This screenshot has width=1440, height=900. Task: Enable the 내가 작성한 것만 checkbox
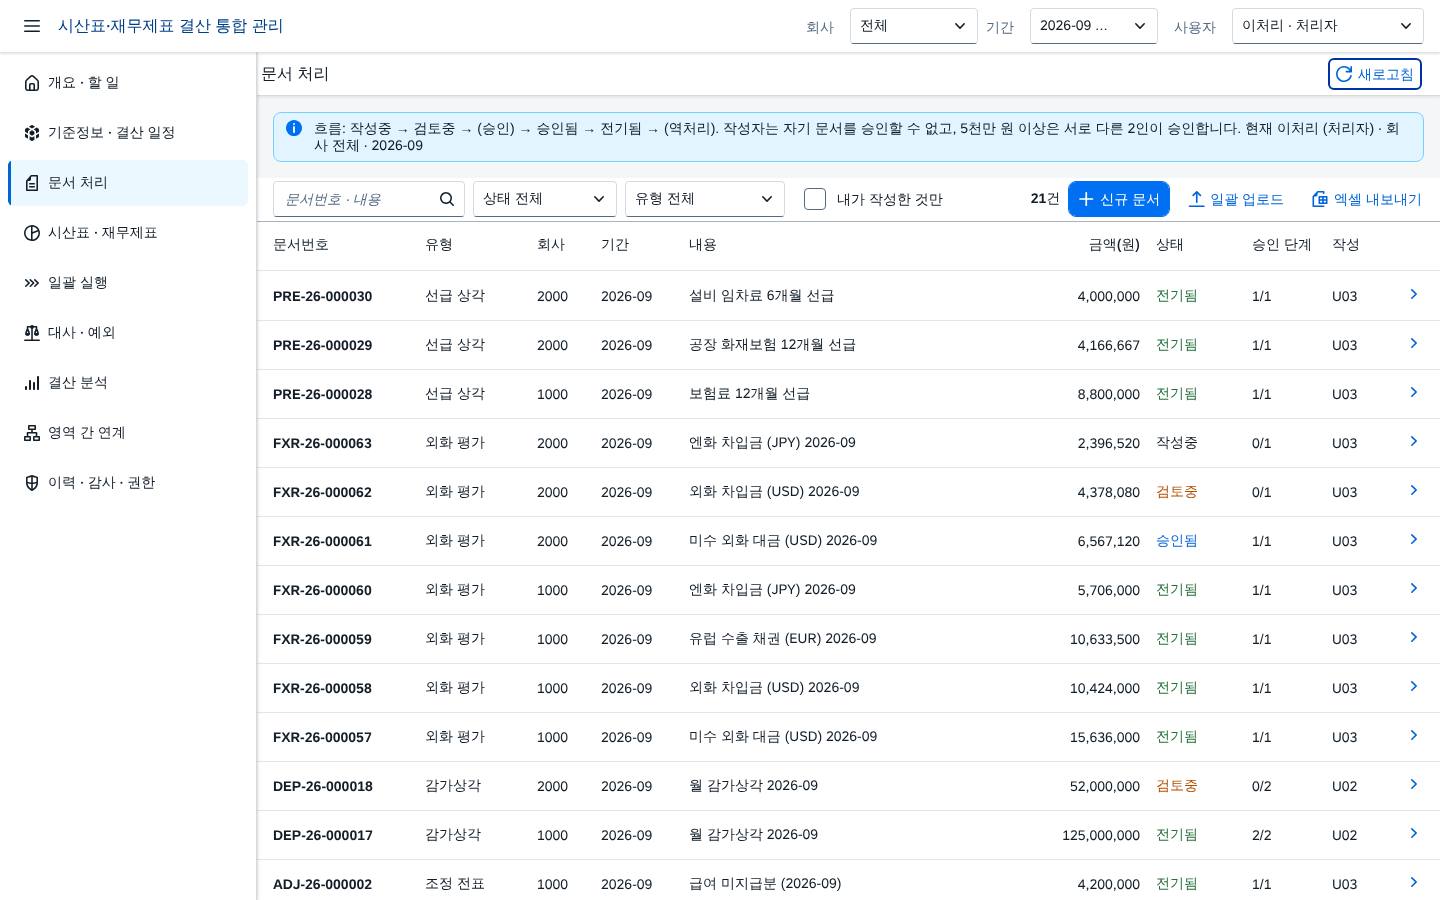[815, 199]
